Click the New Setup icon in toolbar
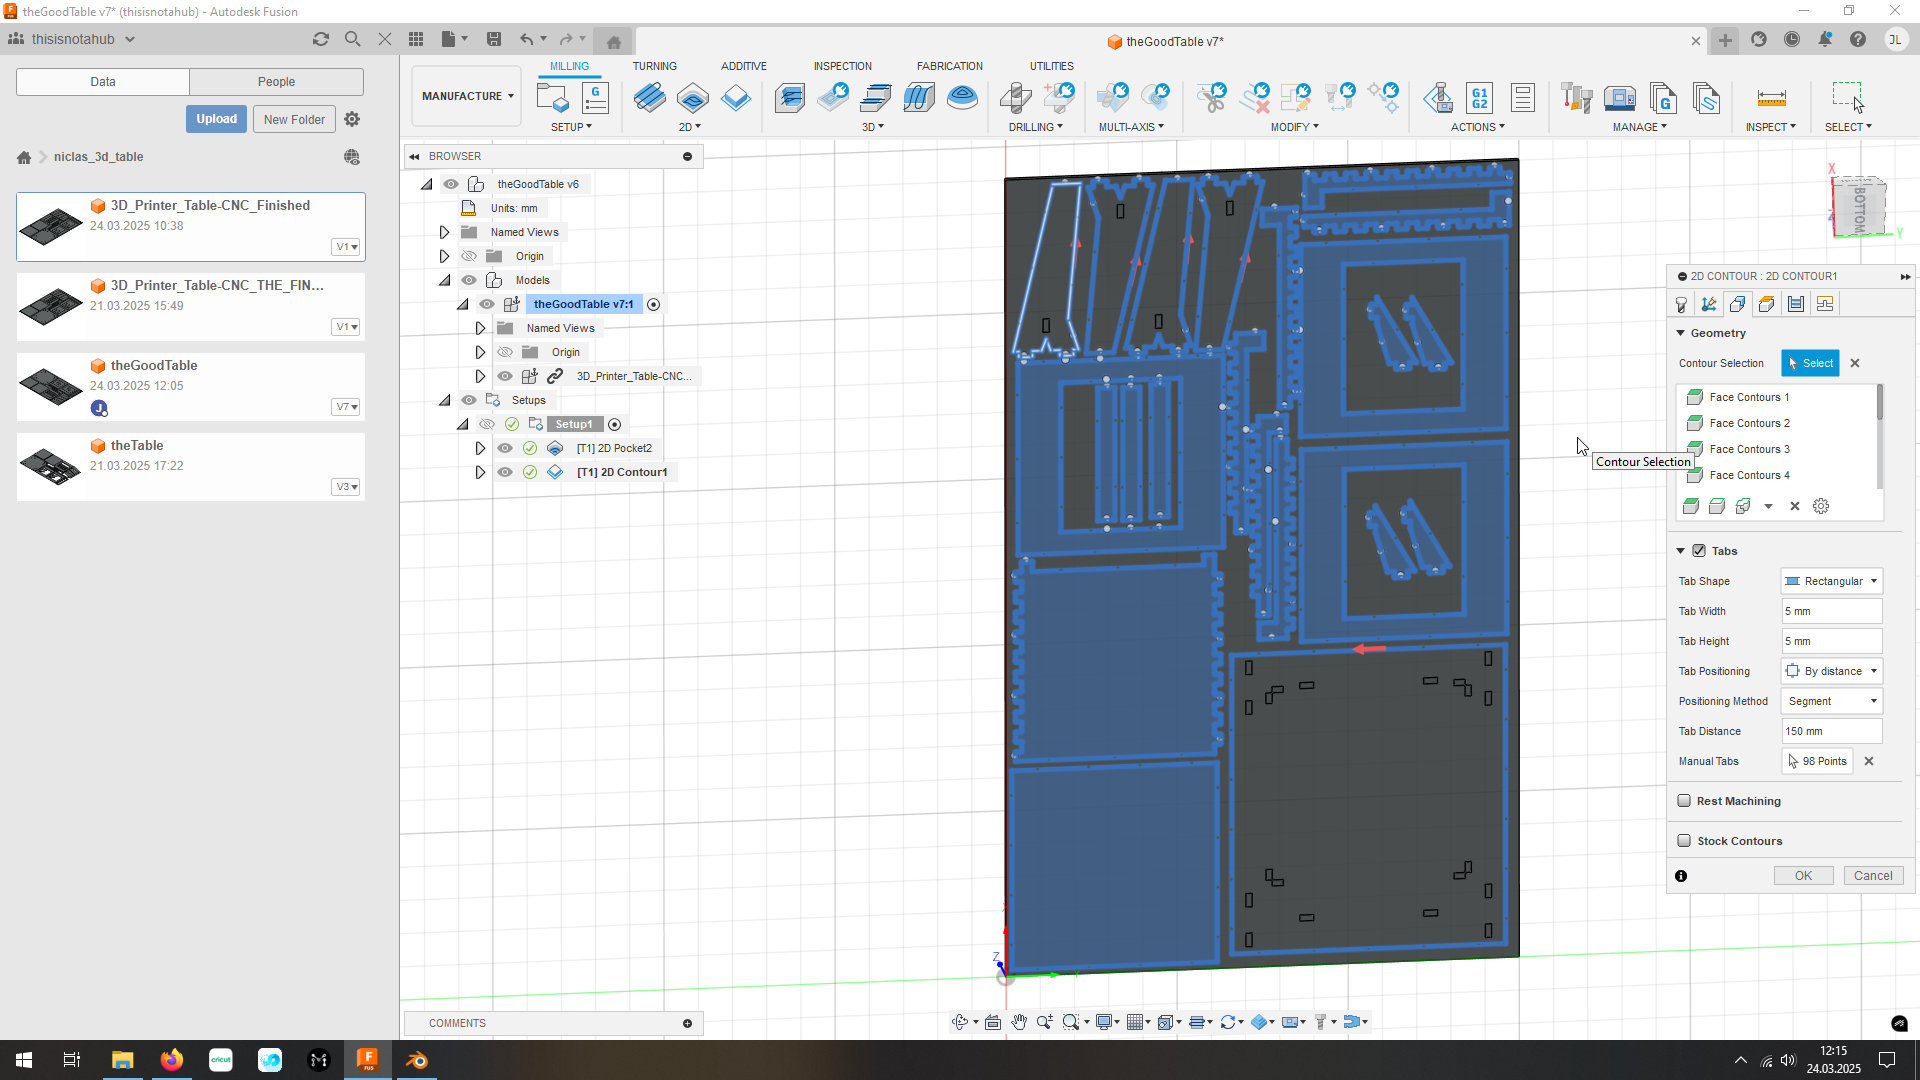Viewport: 1920px width, 1080px height. (552, 98)
